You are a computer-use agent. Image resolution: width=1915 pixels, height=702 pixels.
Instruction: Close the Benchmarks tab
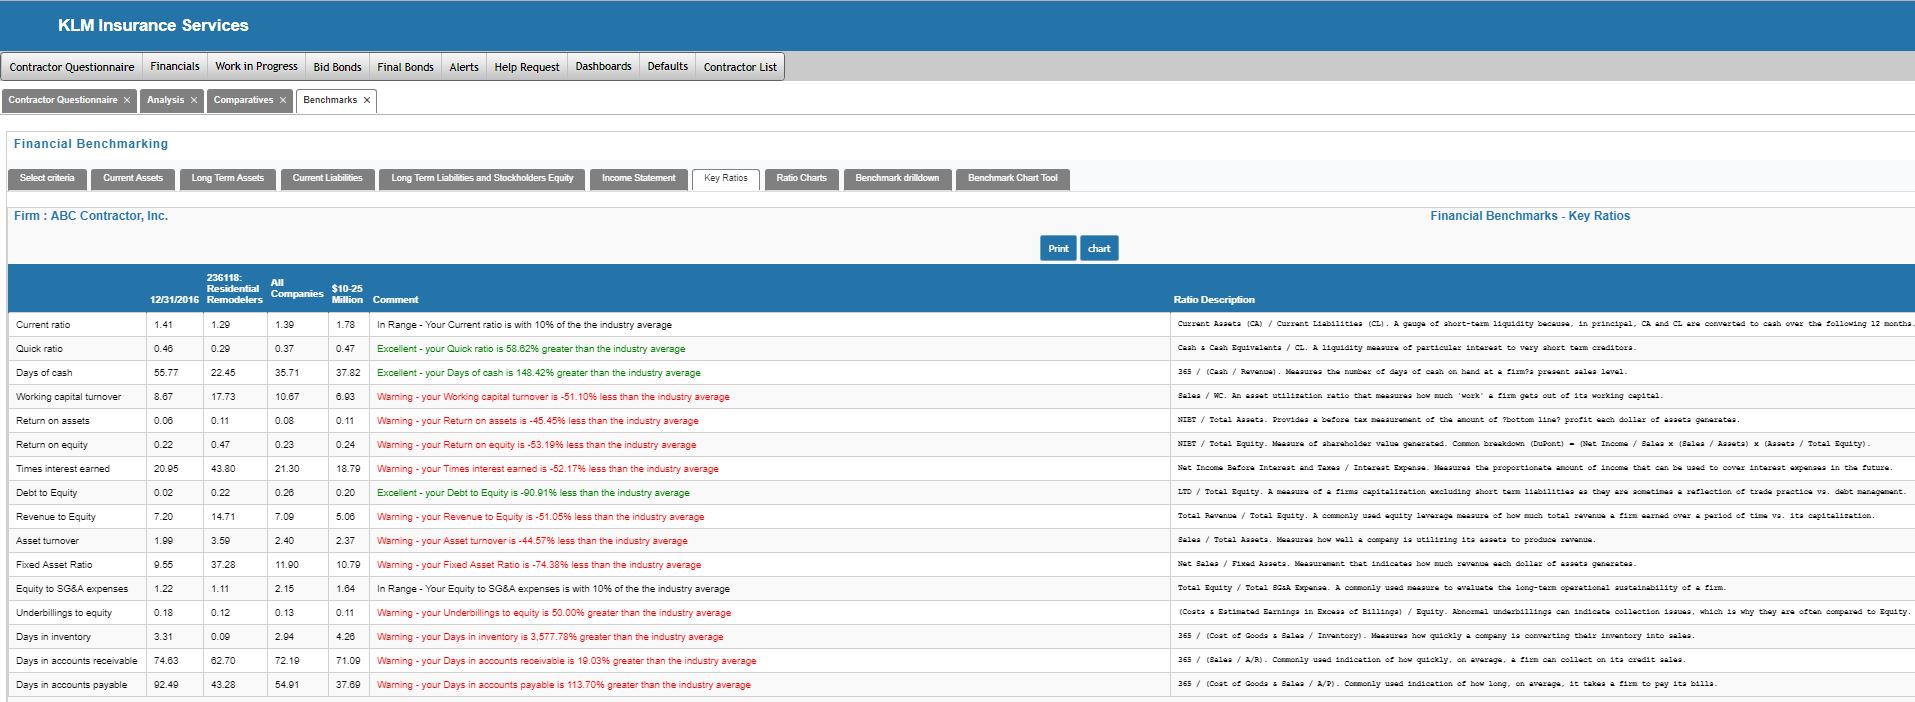coord(367,100)
